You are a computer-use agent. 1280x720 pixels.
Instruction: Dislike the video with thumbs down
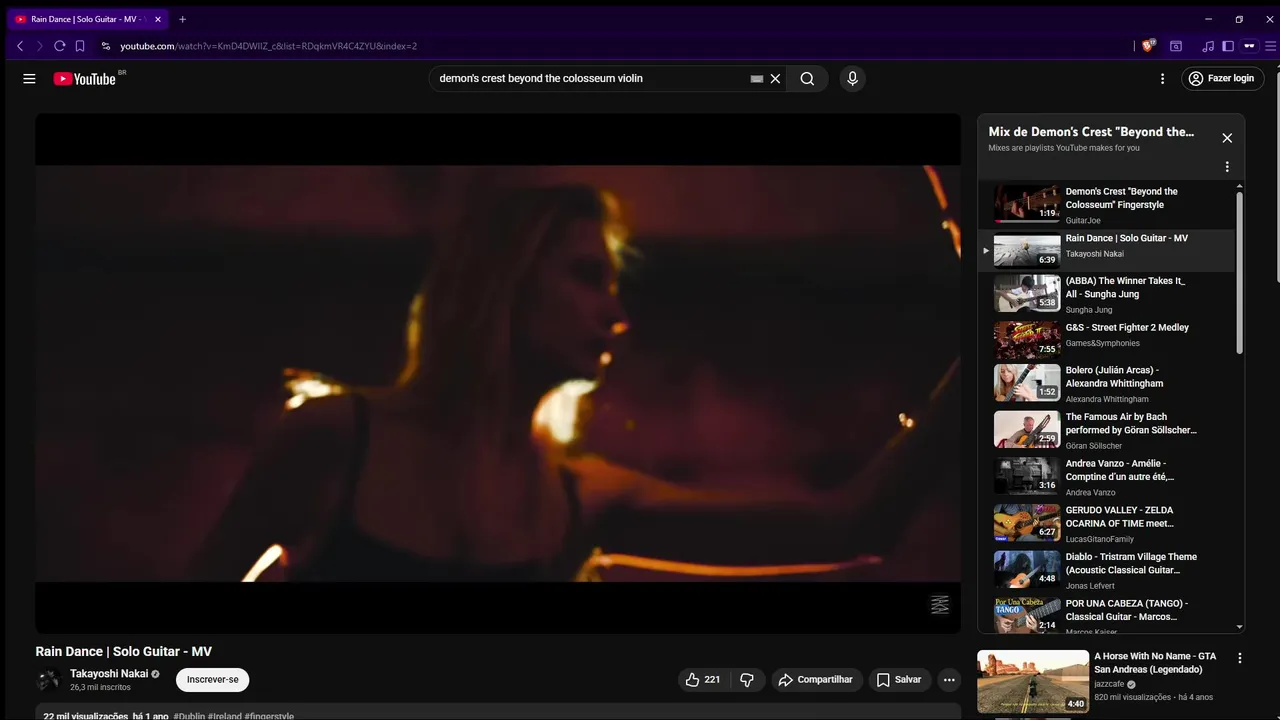747,680
